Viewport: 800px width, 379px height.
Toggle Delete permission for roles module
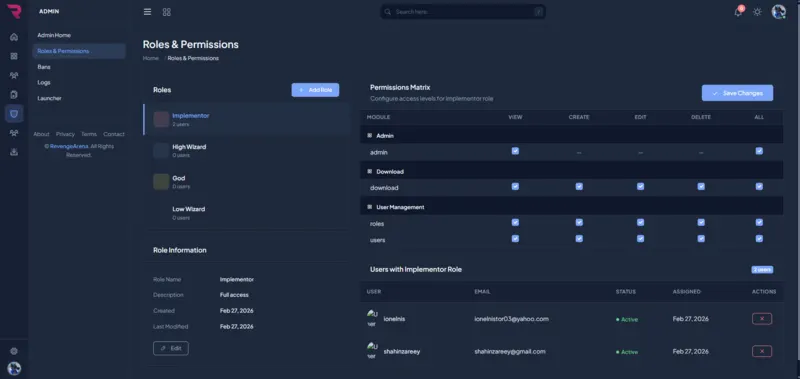701,222
